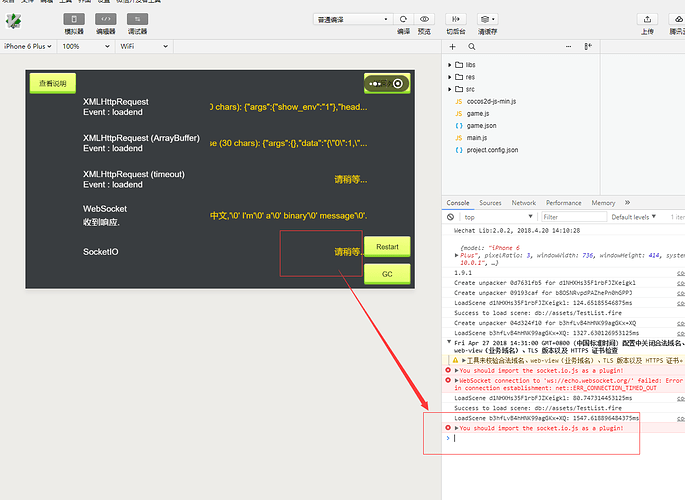
Task: Toggle the debugger panel button
Action: [x=138, y=19]
